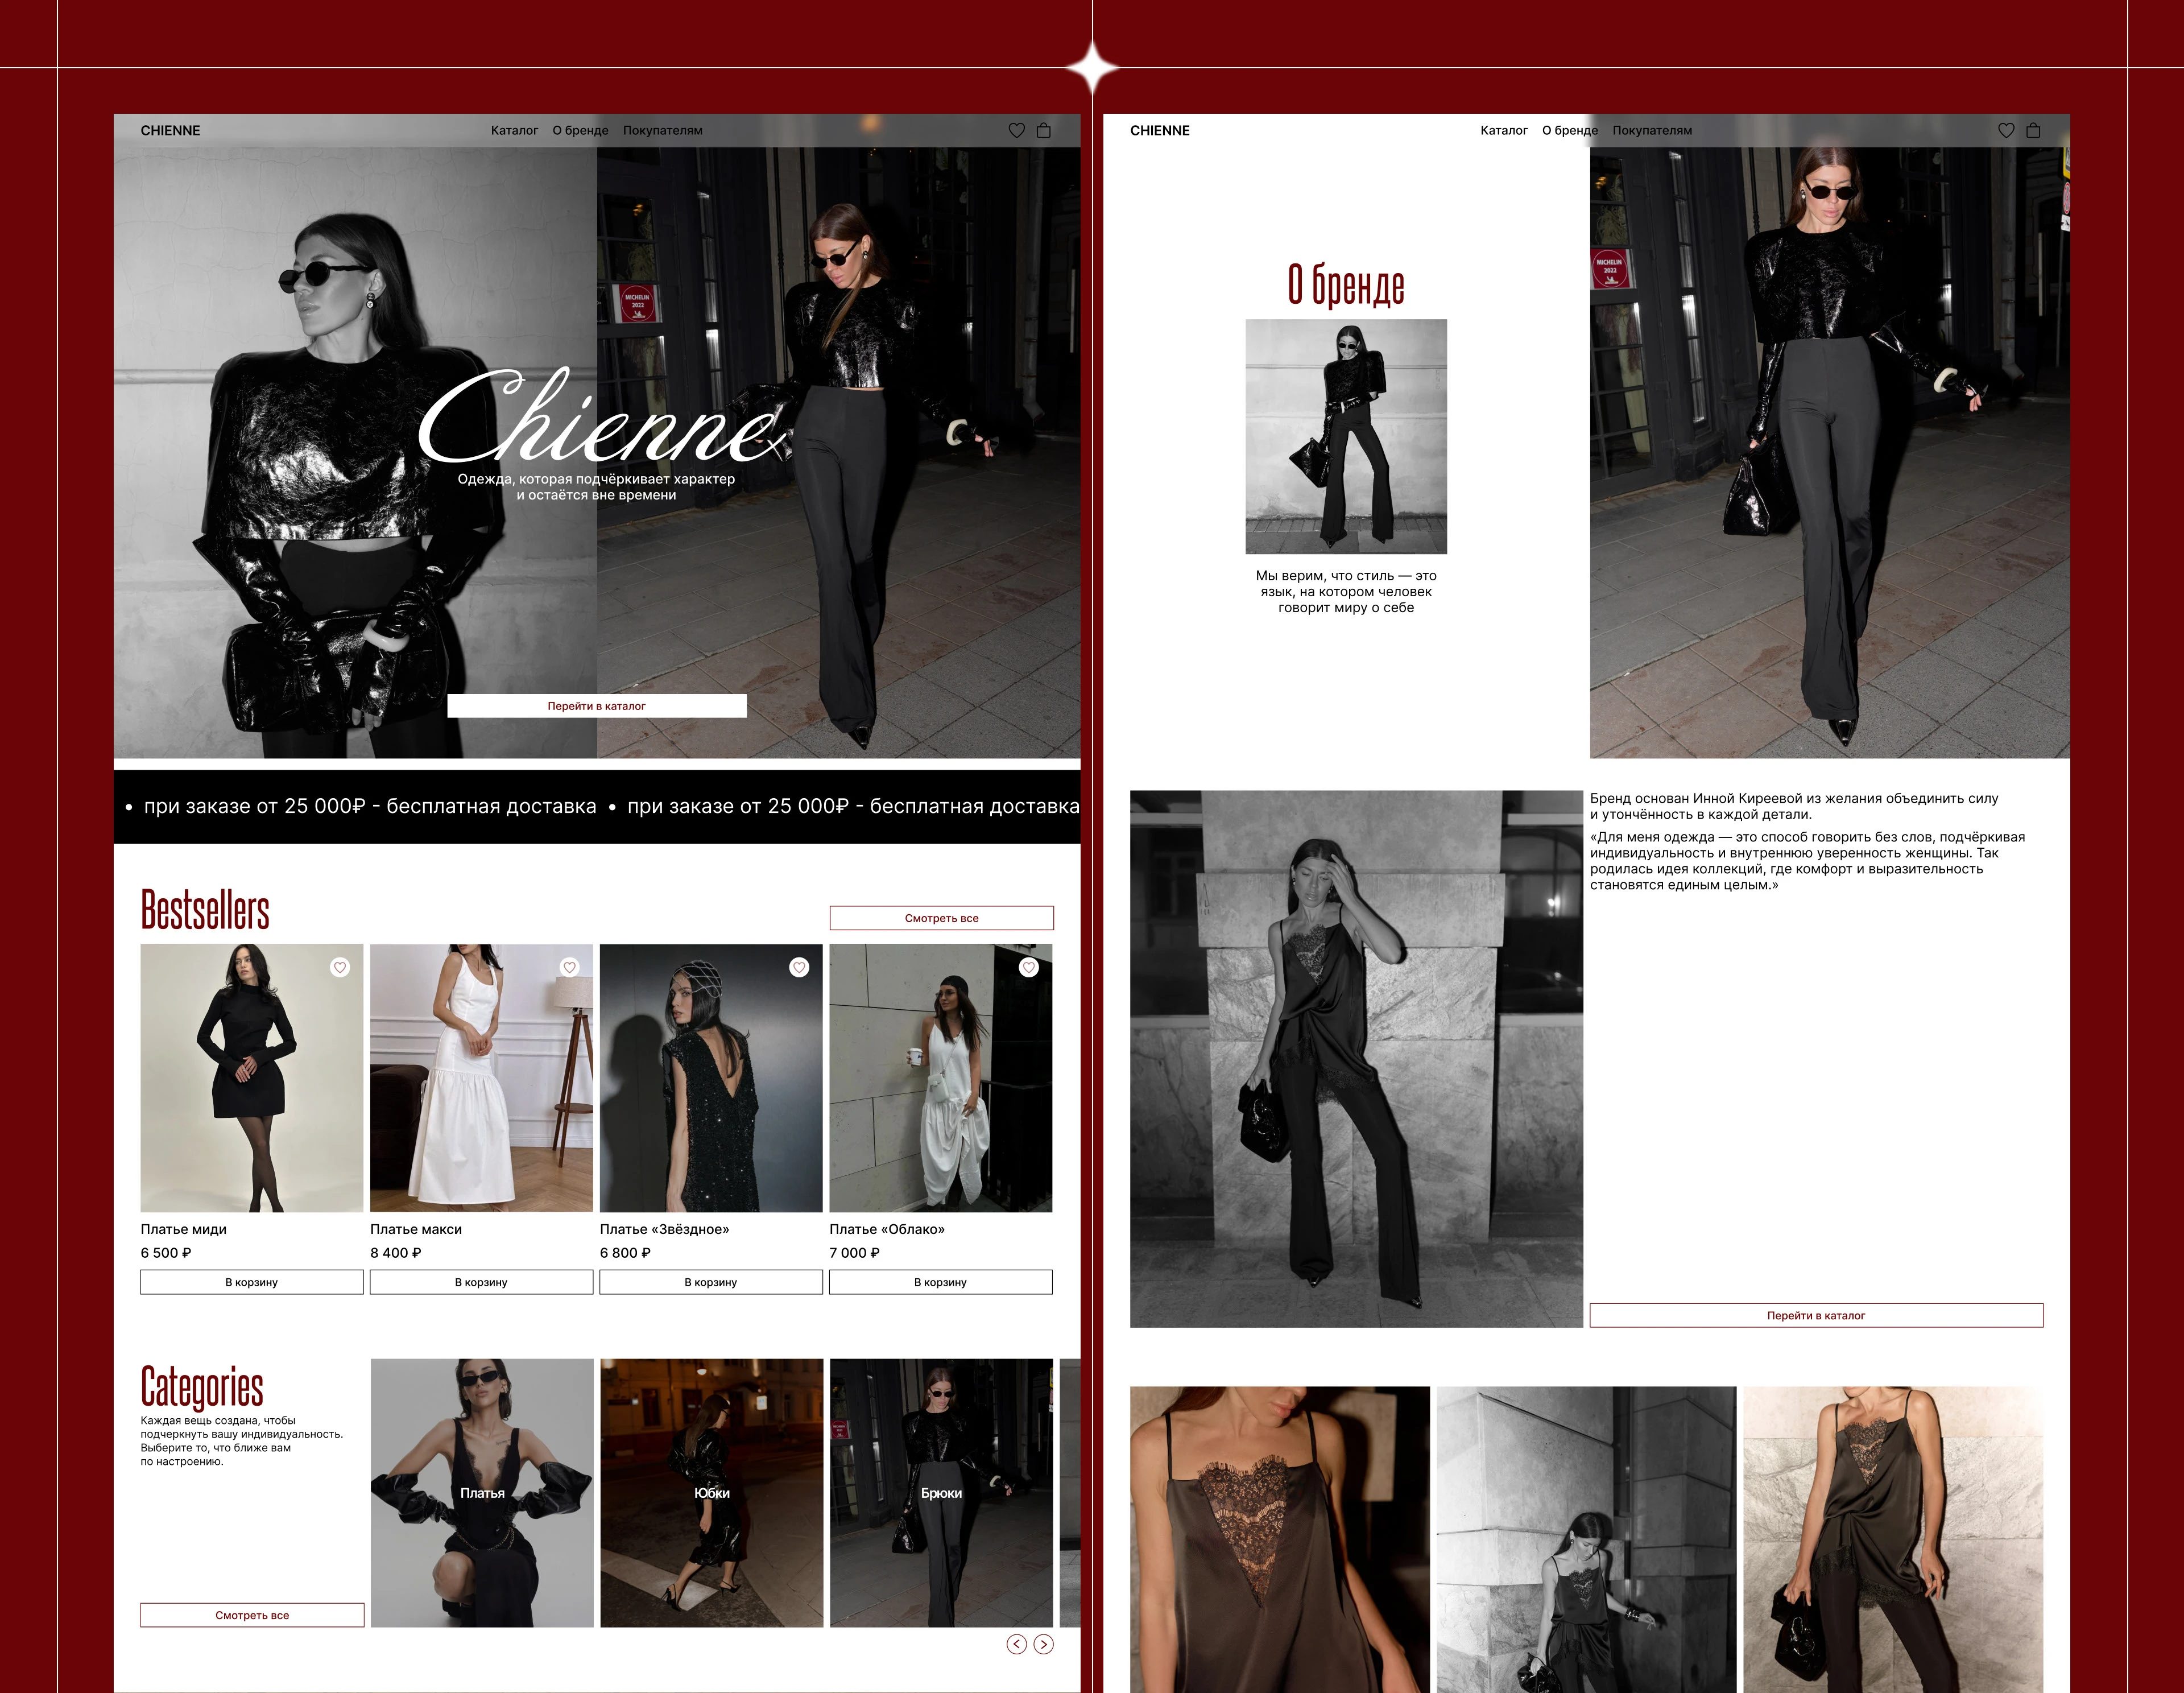Toggle heart on Платье макси product card
Screen dimensions: 2184x1693
[569, 967]
